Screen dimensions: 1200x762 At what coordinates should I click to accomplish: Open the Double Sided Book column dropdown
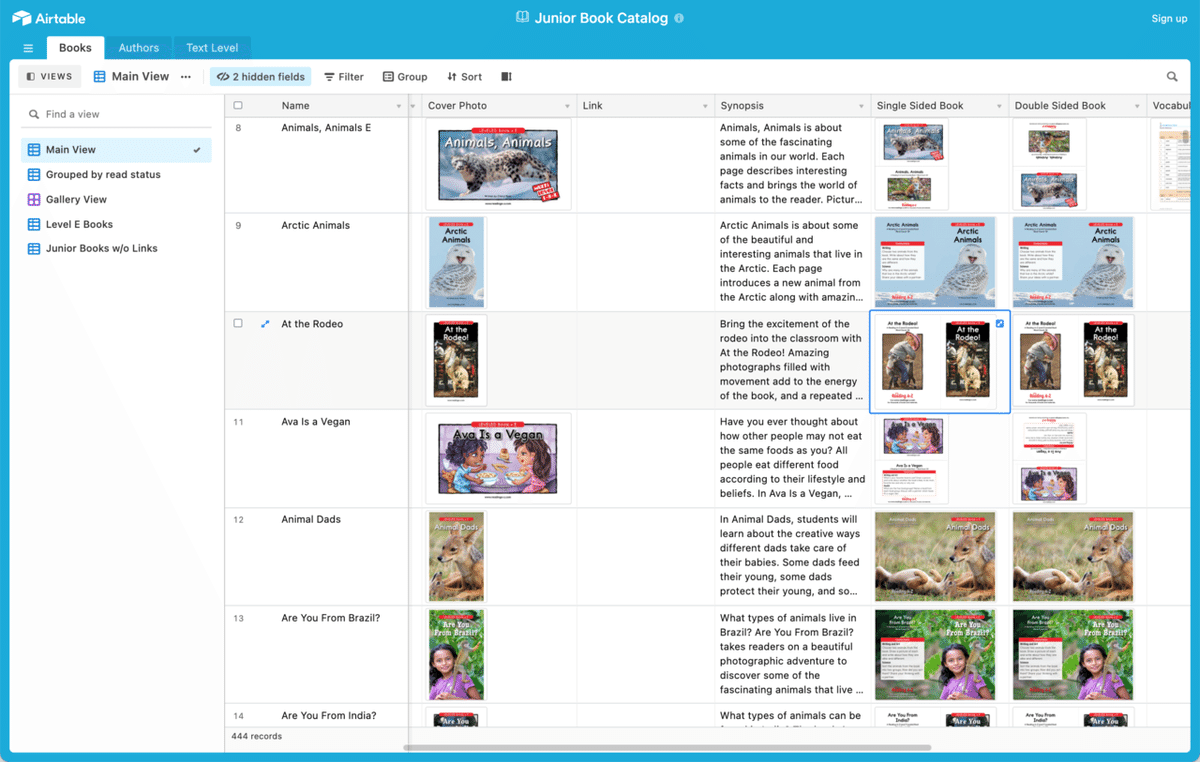[1137, 106]
